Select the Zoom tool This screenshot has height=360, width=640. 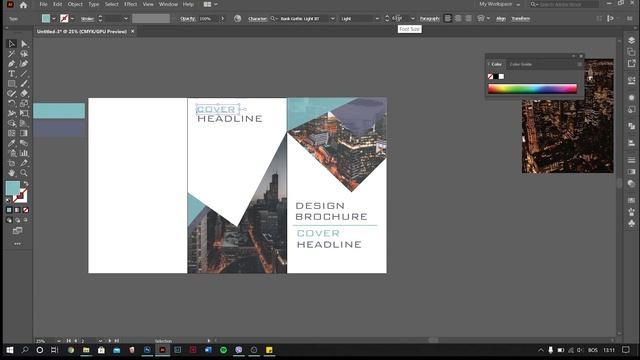24,173
